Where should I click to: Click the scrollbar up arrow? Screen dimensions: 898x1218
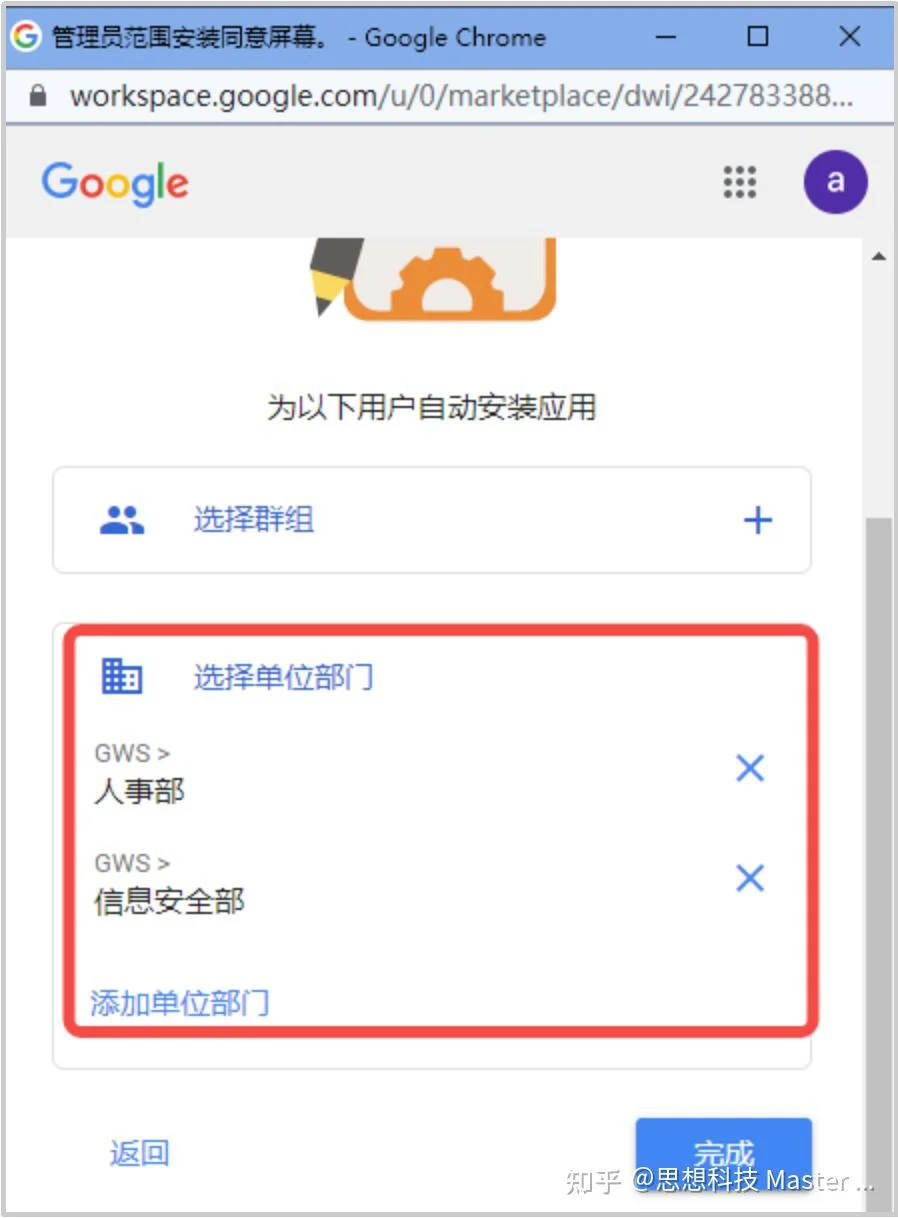point(879,256)
